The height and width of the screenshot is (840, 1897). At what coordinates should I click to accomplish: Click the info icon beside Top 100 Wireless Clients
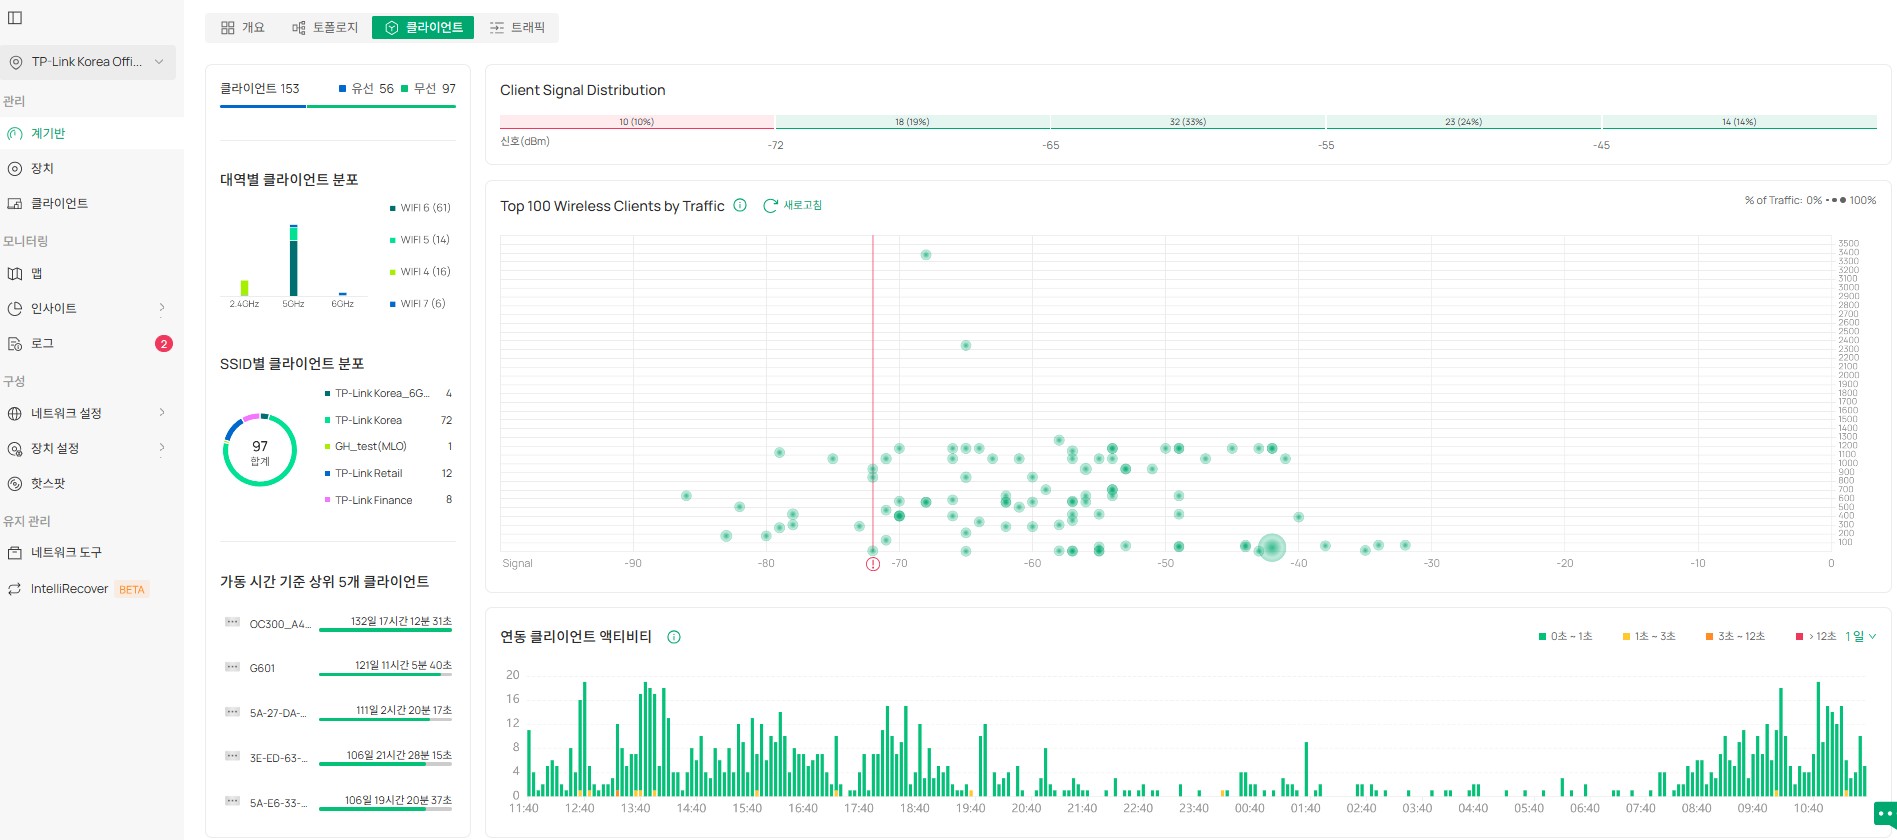(x=740, y=206)
